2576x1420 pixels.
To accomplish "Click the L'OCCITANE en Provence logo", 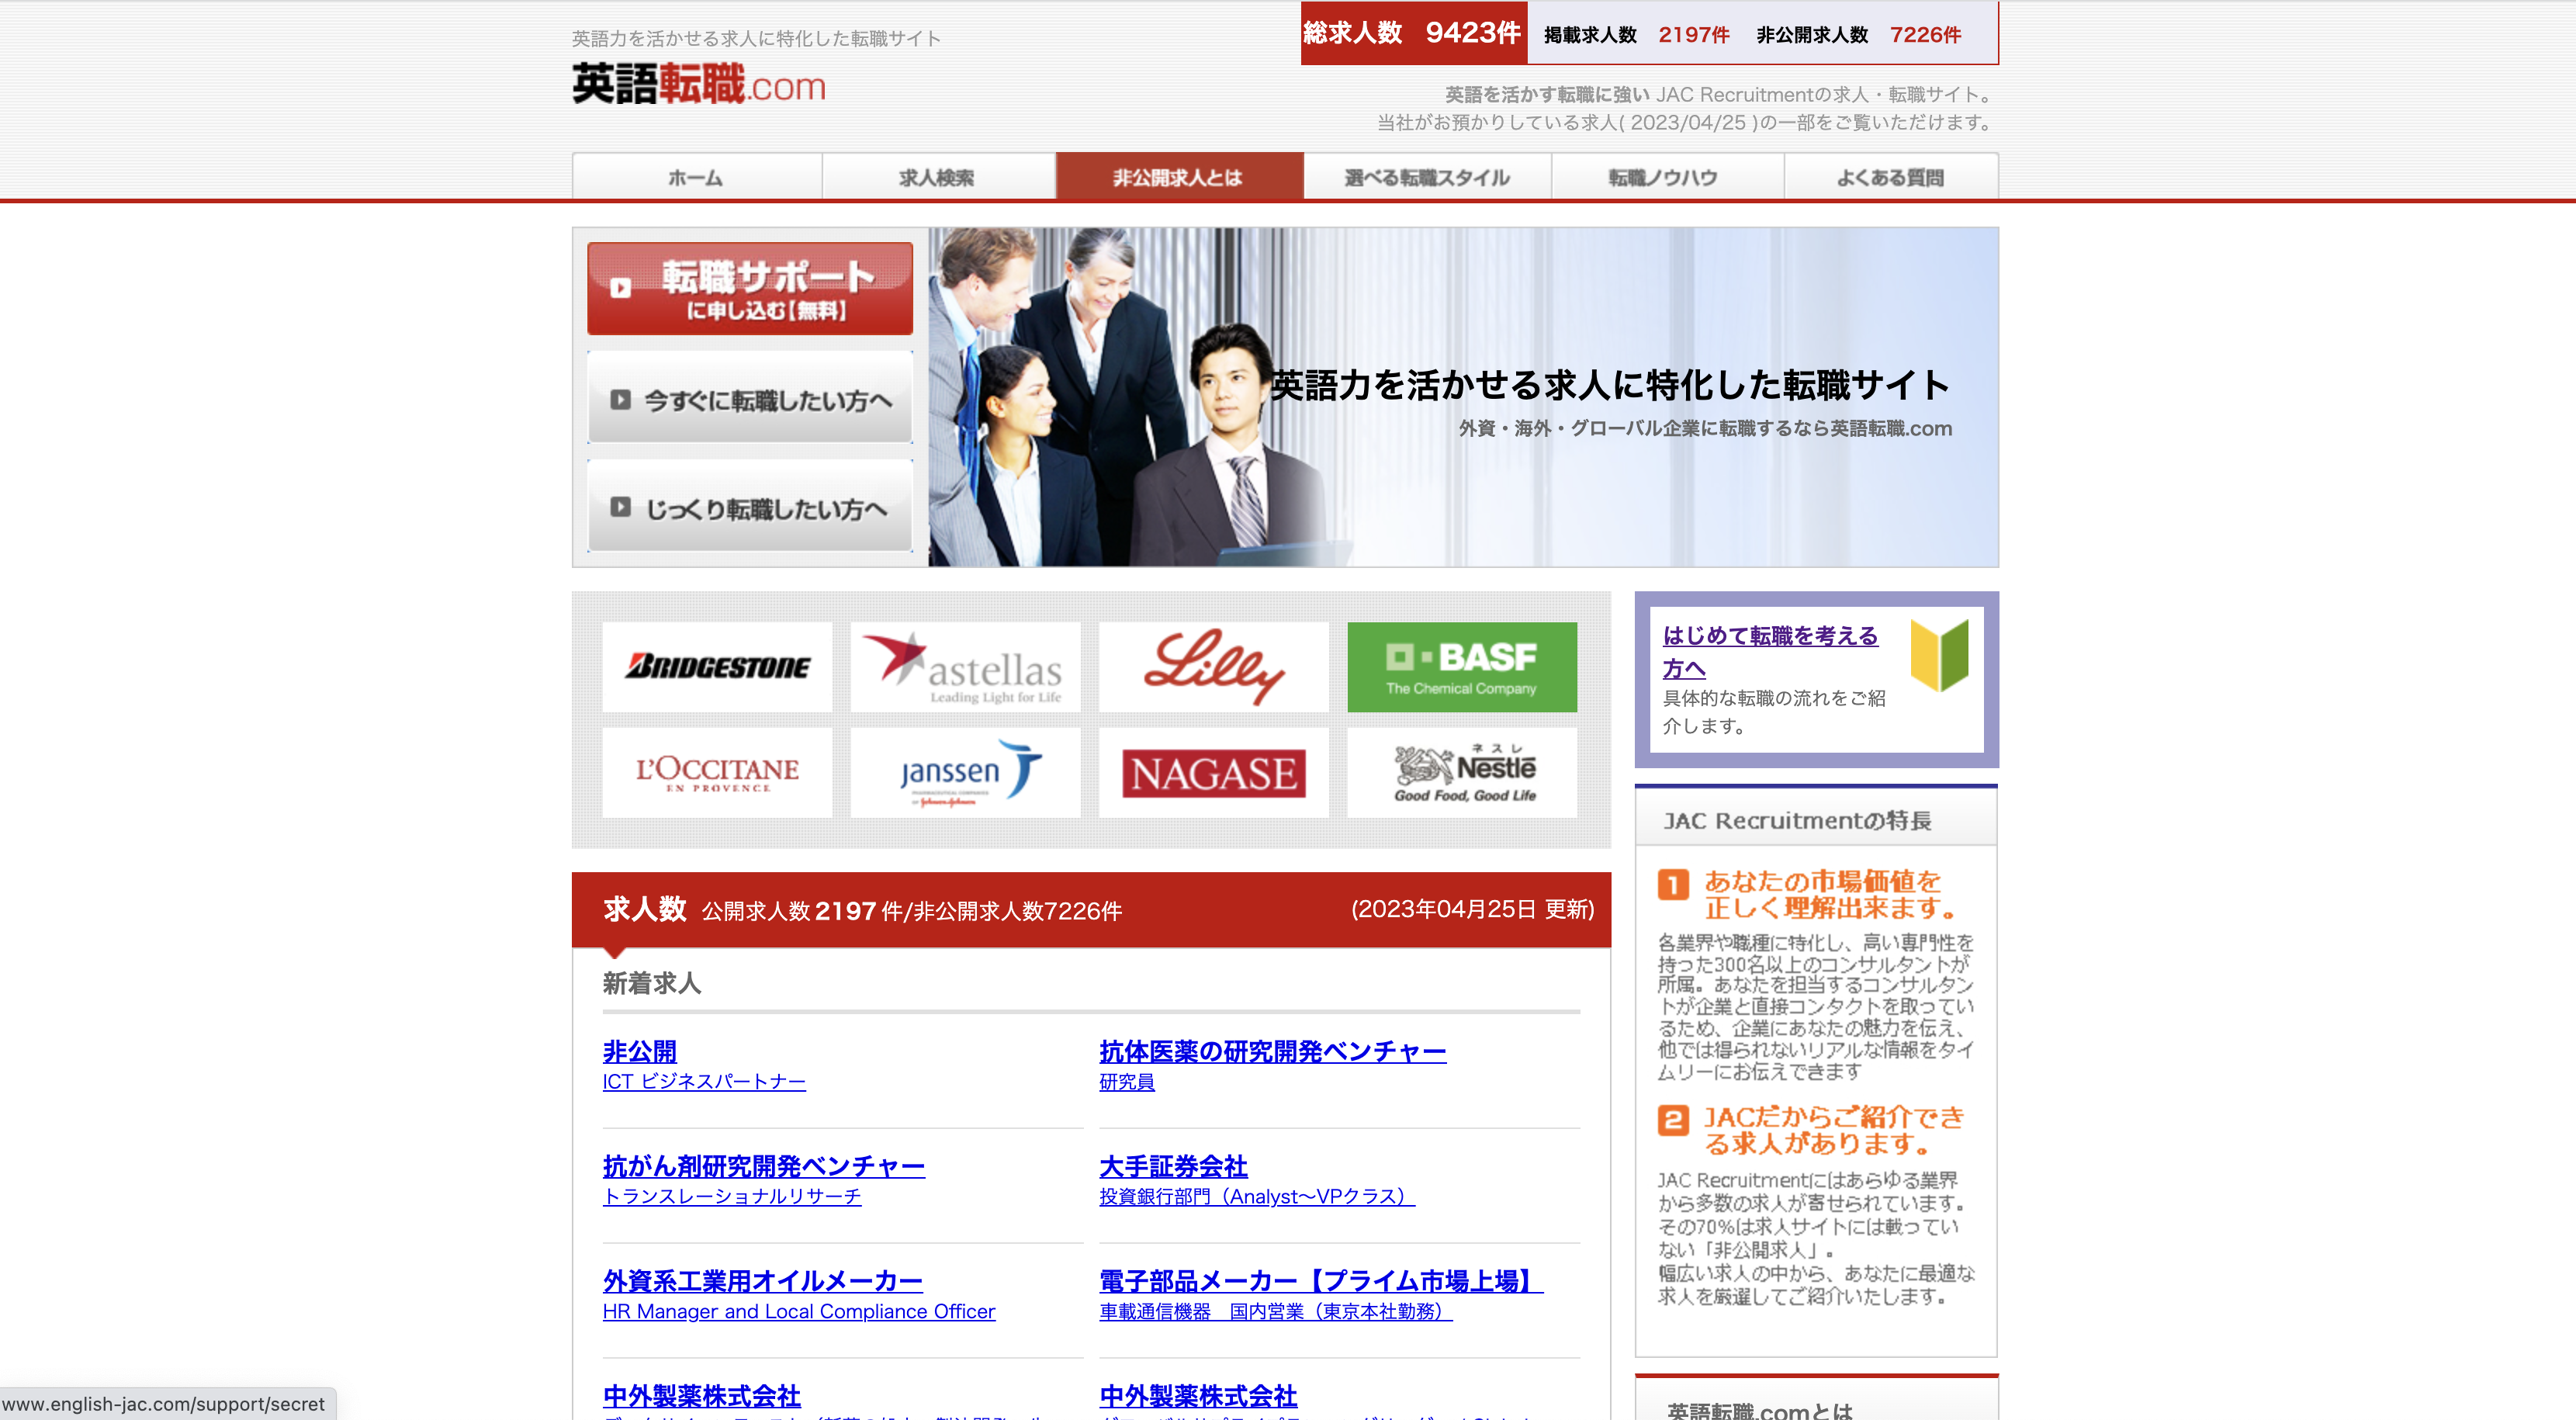I will (716, 772).
